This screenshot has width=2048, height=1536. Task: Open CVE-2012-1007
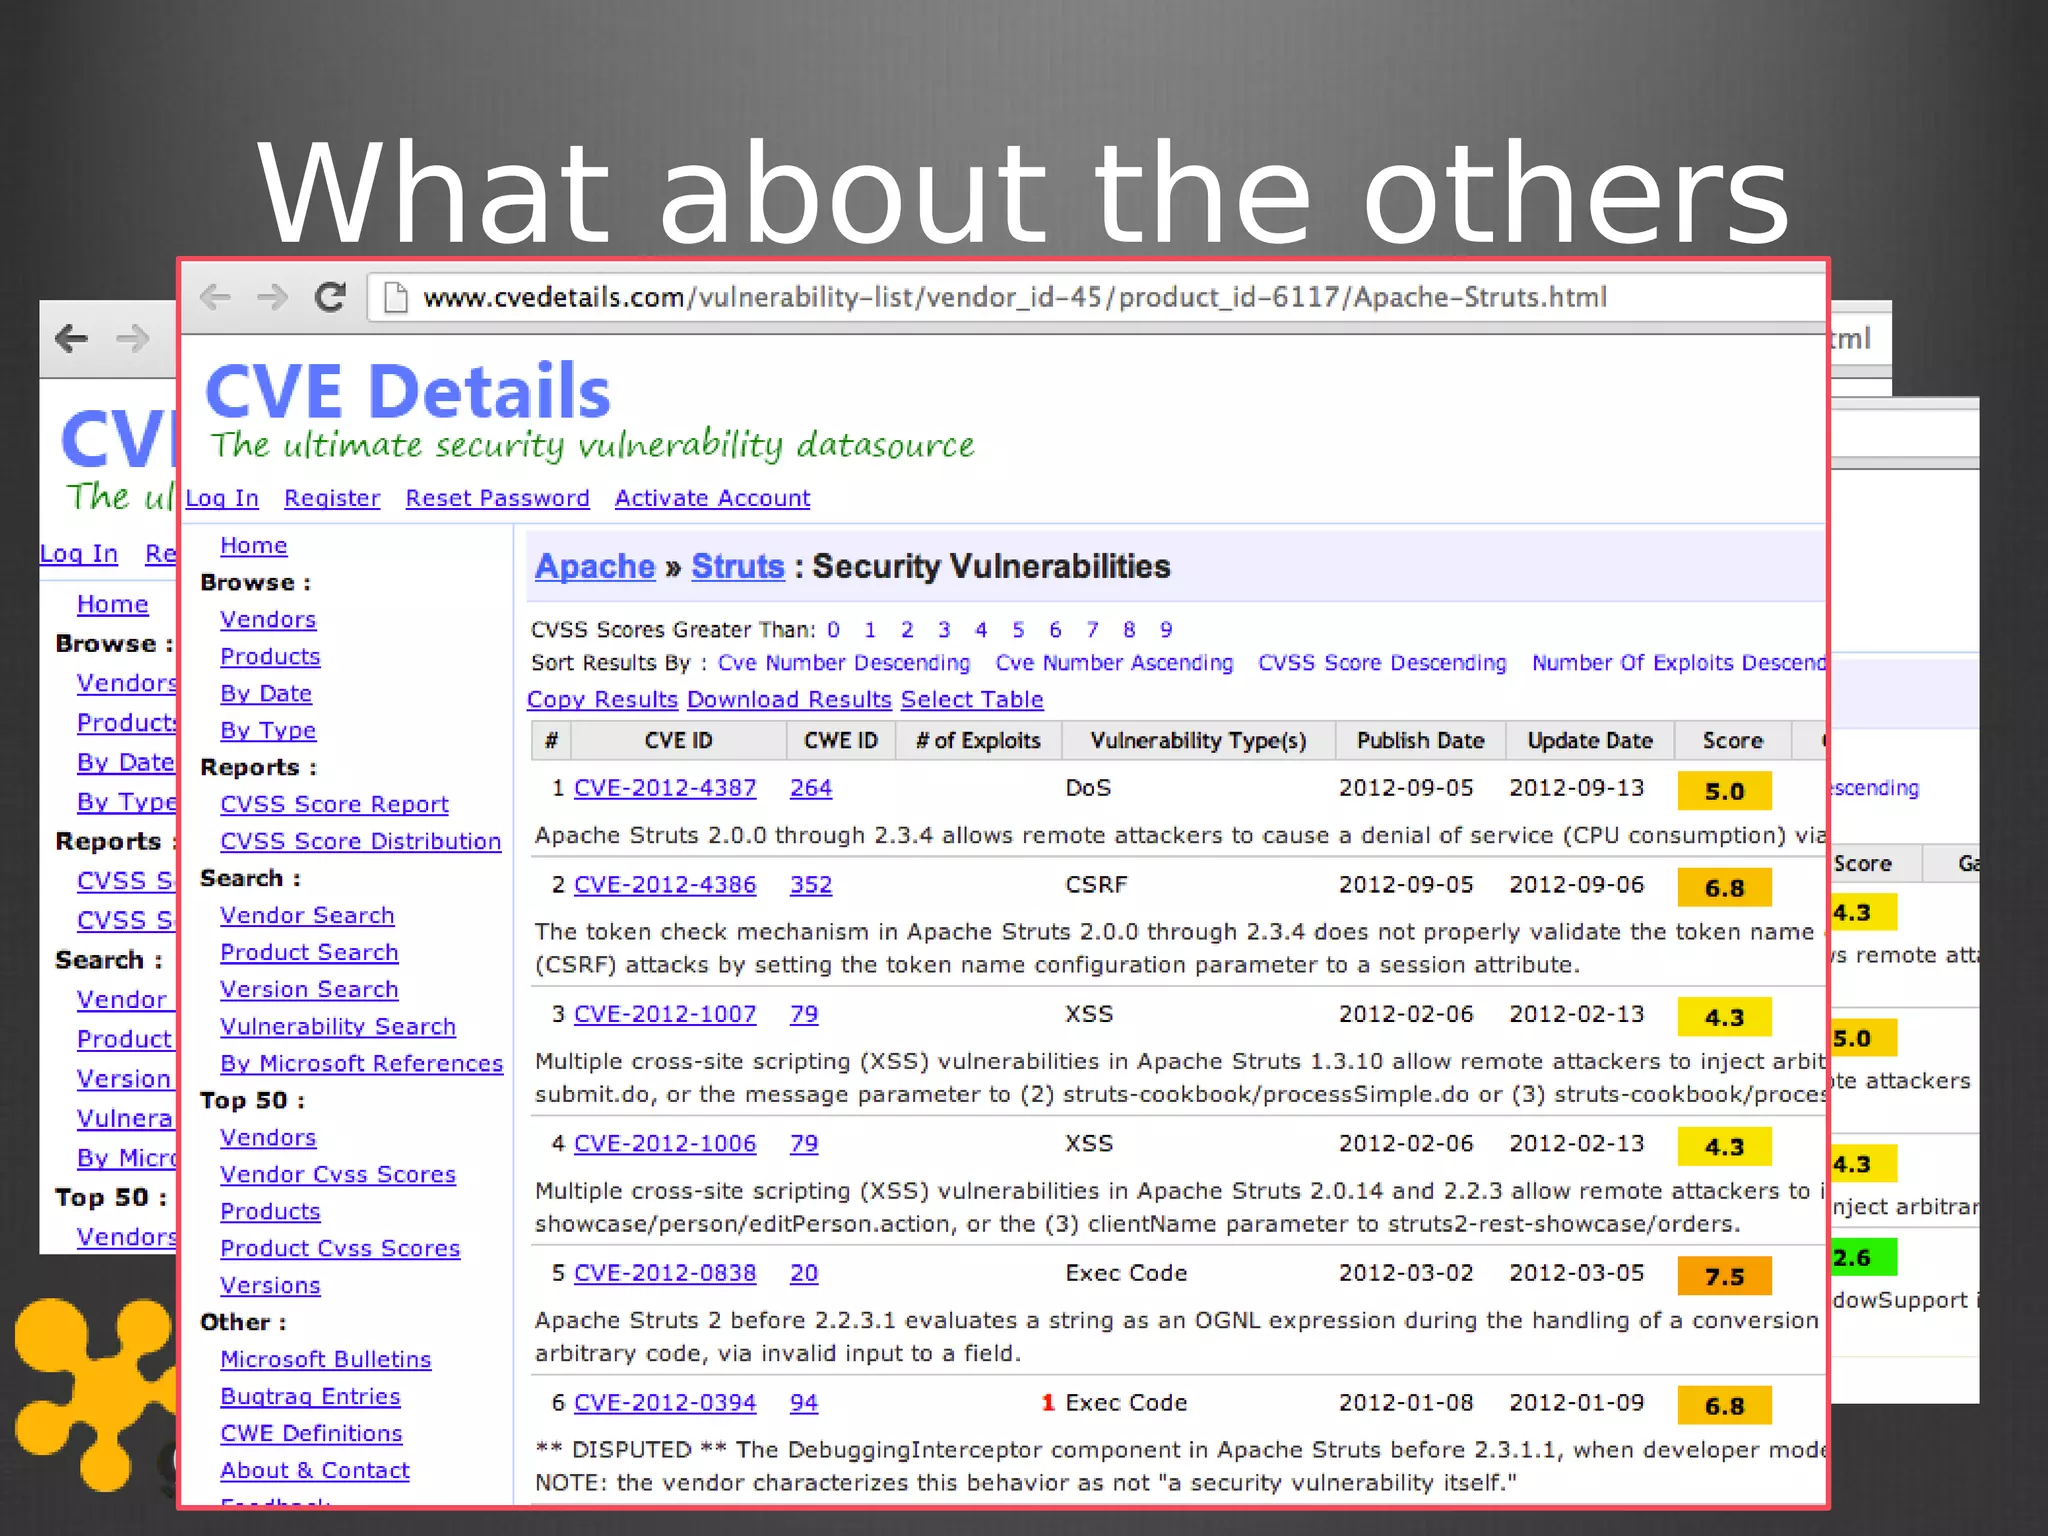click(x=665, y=1014)
